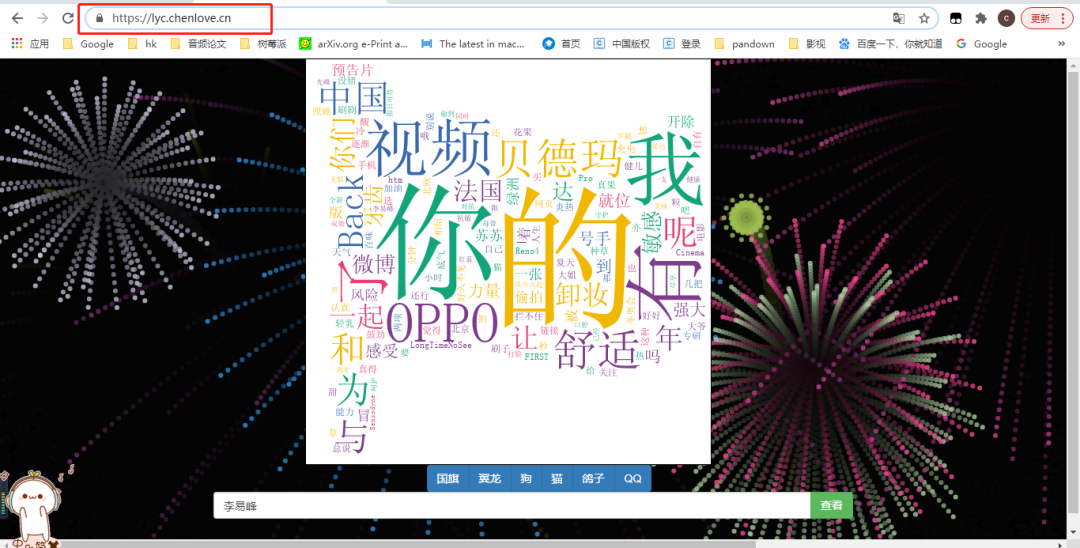The height and width of the screenshot is (548, 1080).
Task: Focus the address bar URL lyc.chenlove.cn
Action: pos(172,19)
